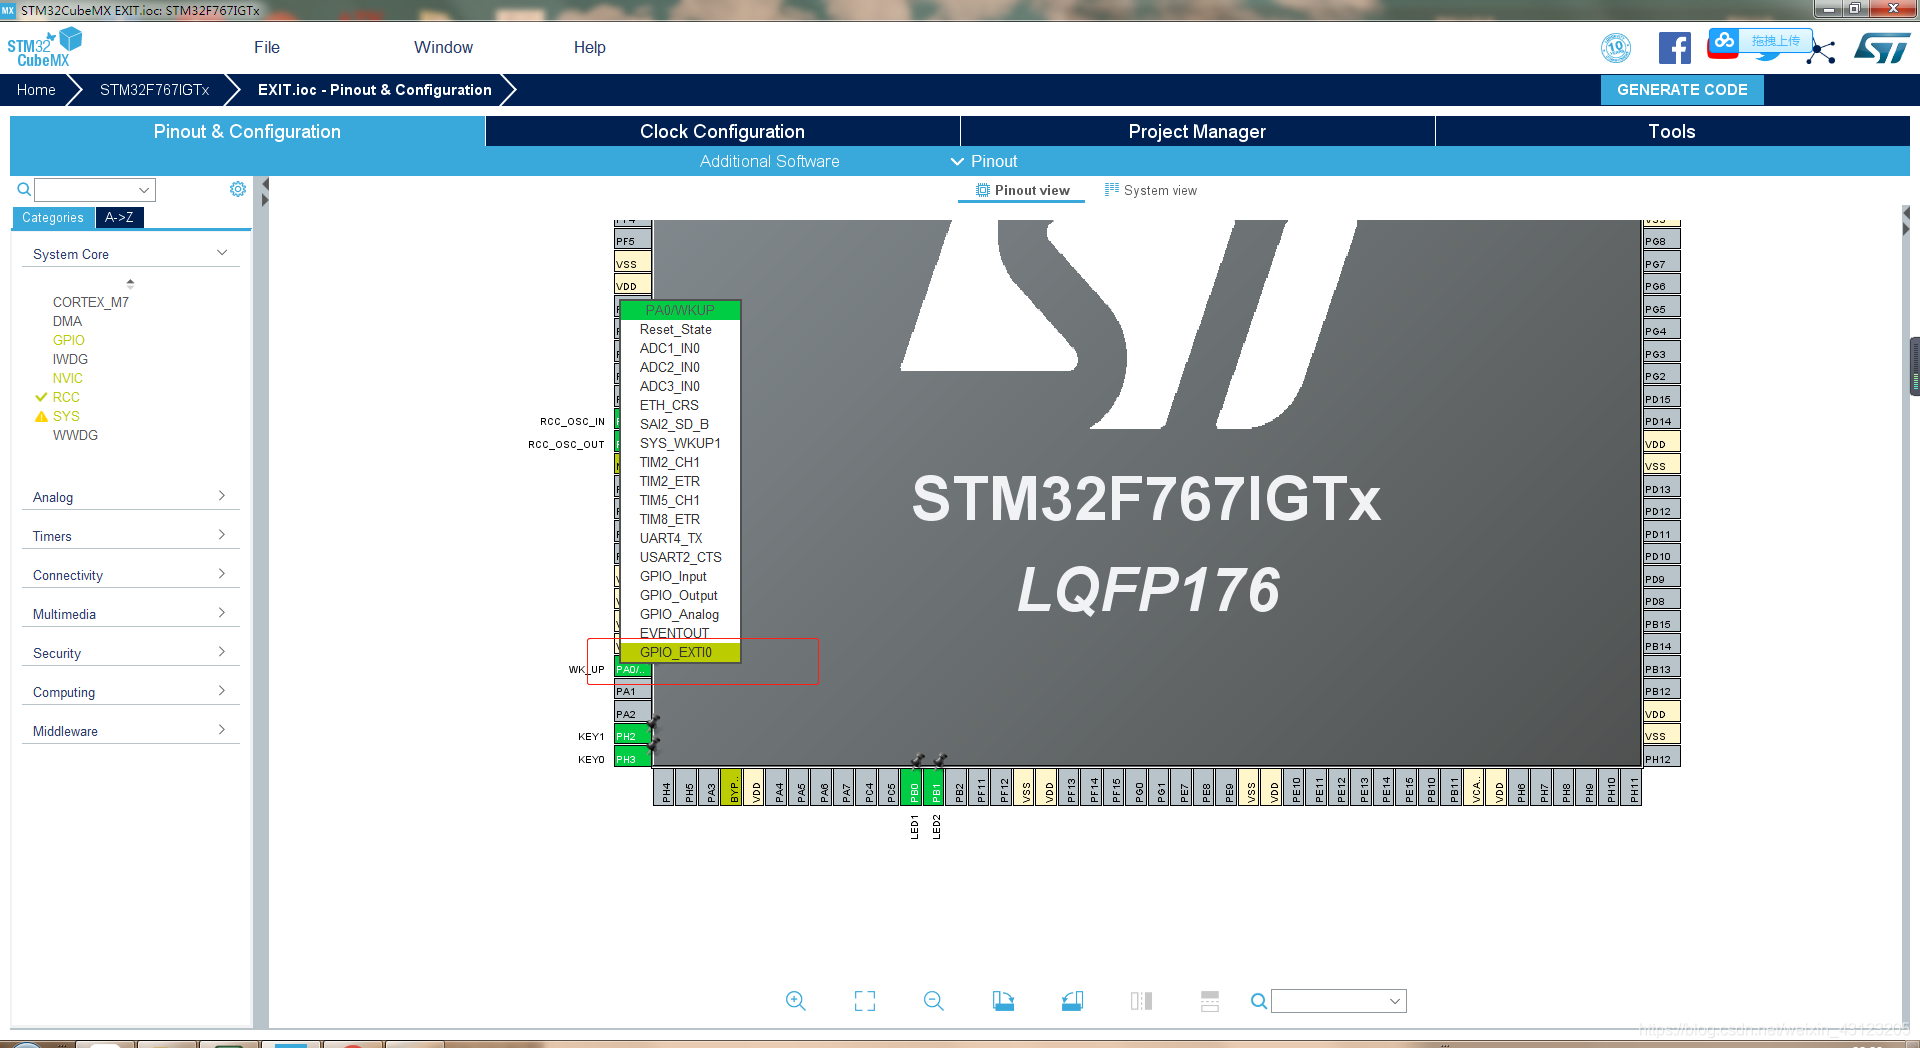Expand the Middleware category
Image resolution: width=1920 pixels, height=1048 pixels.
pos(222,730)
